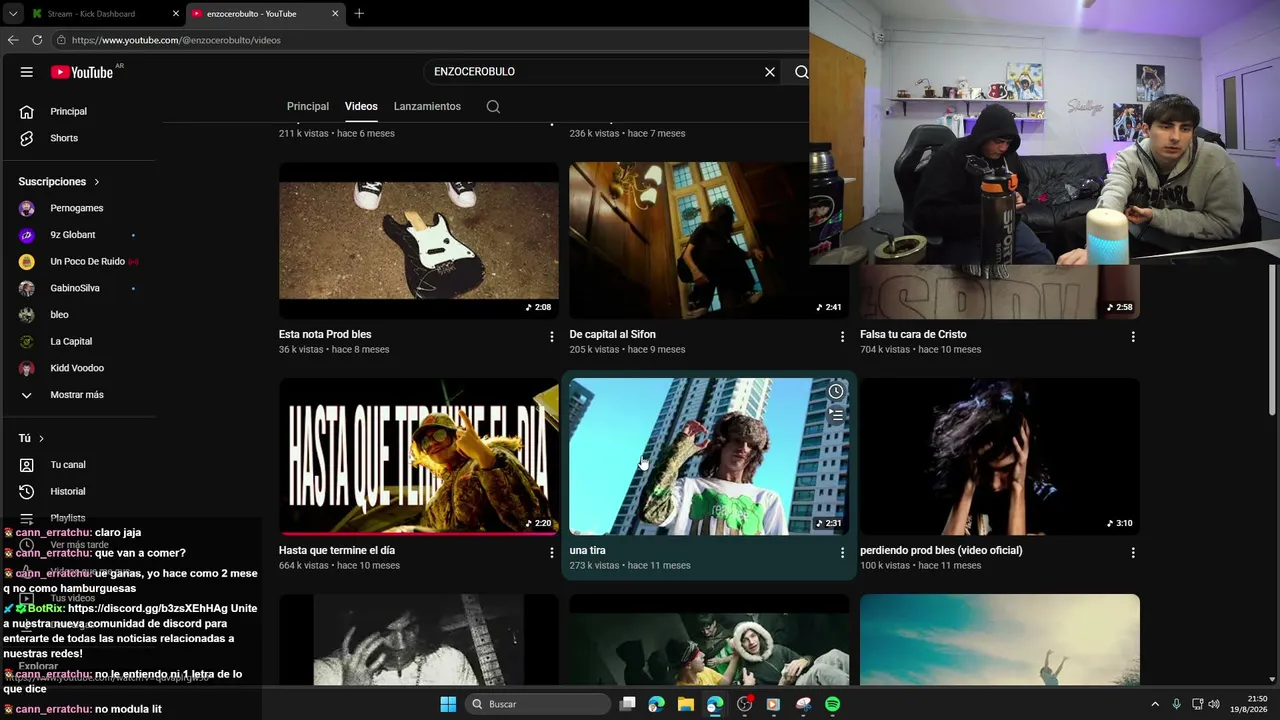This screenshot has width=1280, height=720.
Task: Select the enzocerobulto - YouTube browser tab
Action: coord(265,14)
